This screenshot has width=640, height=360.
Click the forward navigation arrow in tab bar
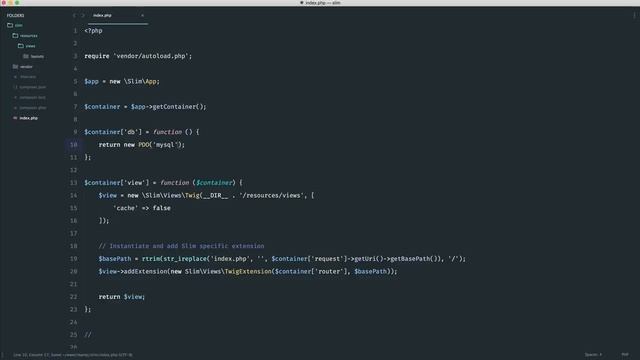(x=83, y=16)
